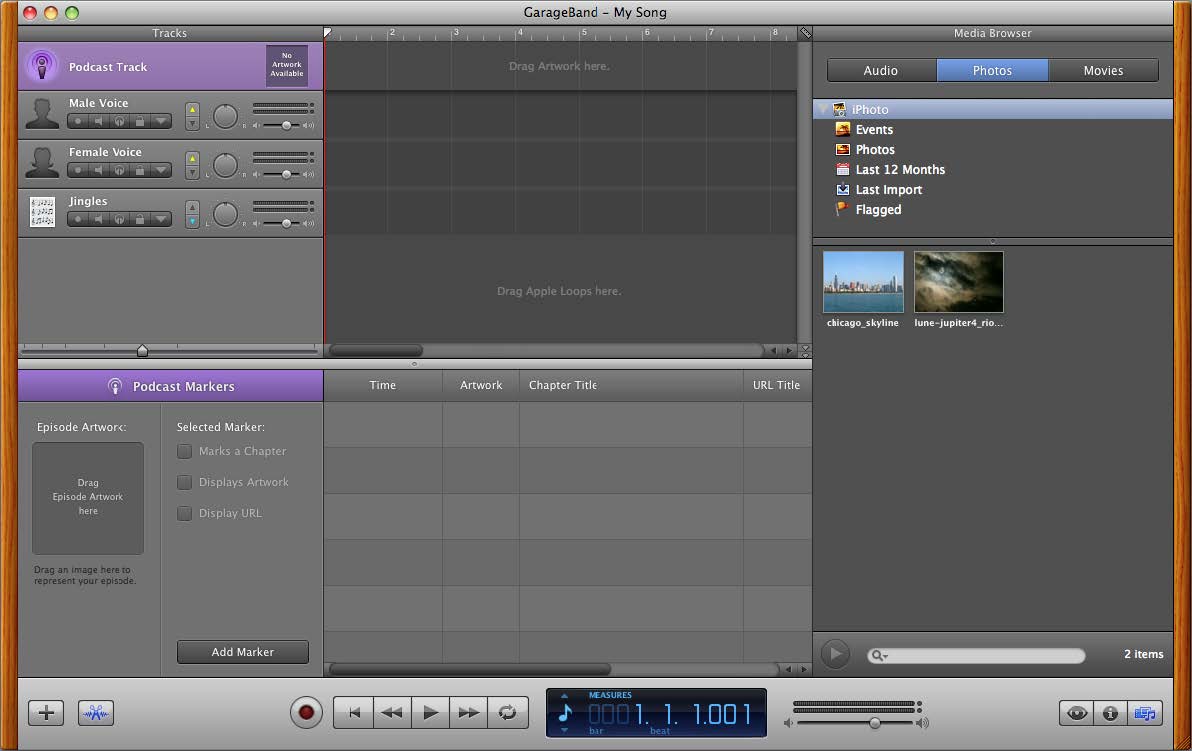Show Track Info with the i button
Image resolution: width=1192 pixels, height=751 pixels.
1110,713
